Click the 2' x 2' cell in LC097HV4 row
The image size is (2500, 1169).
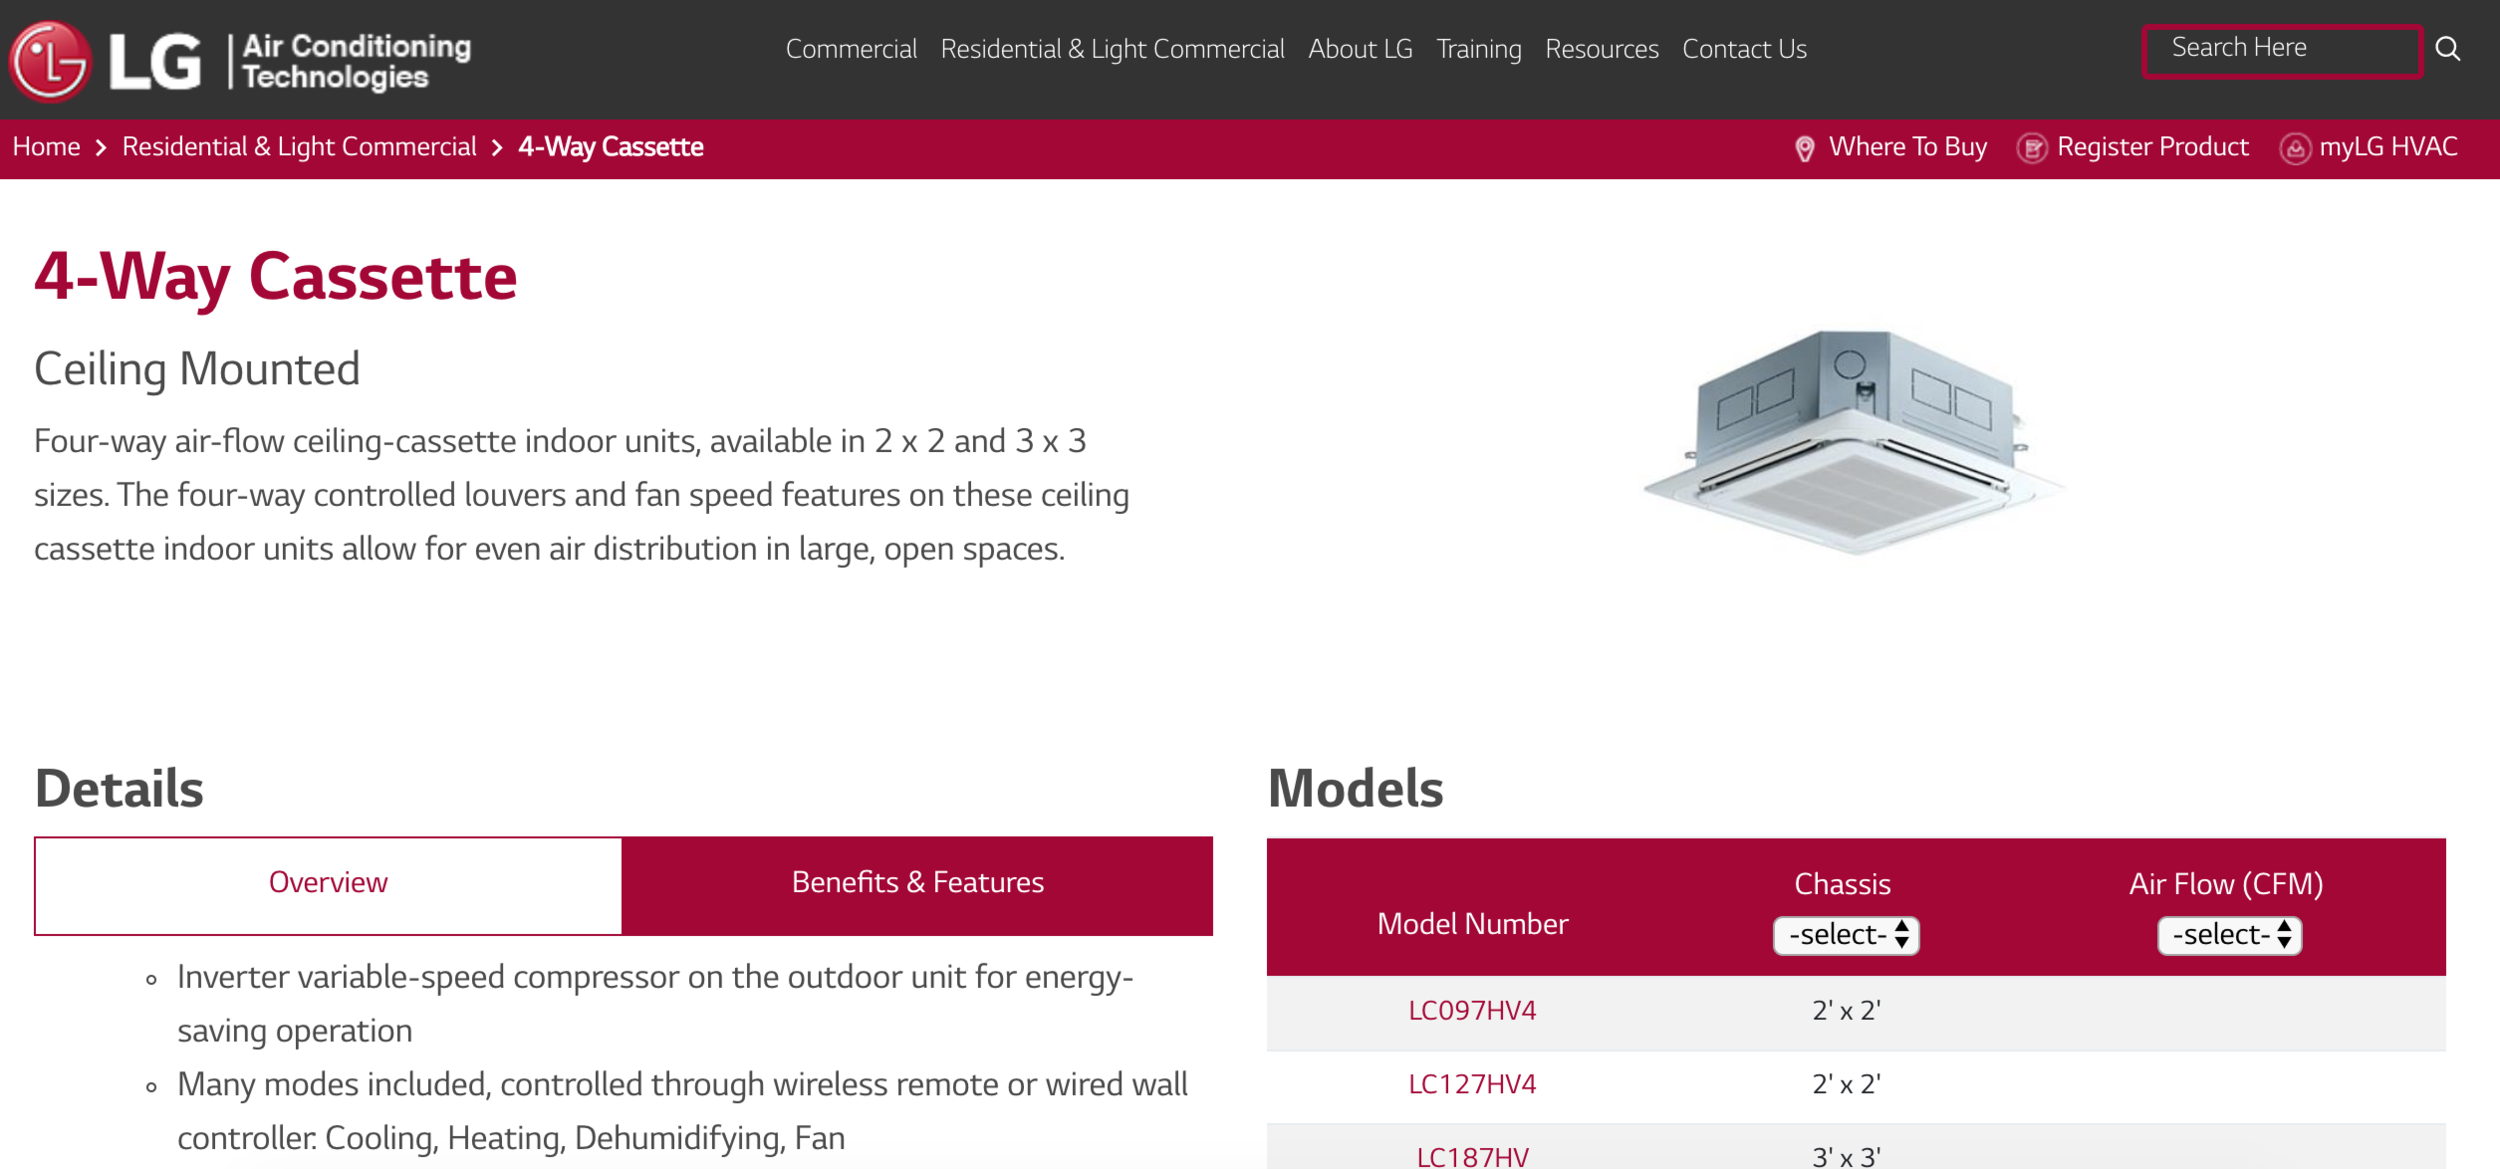click(x=1846, y=1010)
